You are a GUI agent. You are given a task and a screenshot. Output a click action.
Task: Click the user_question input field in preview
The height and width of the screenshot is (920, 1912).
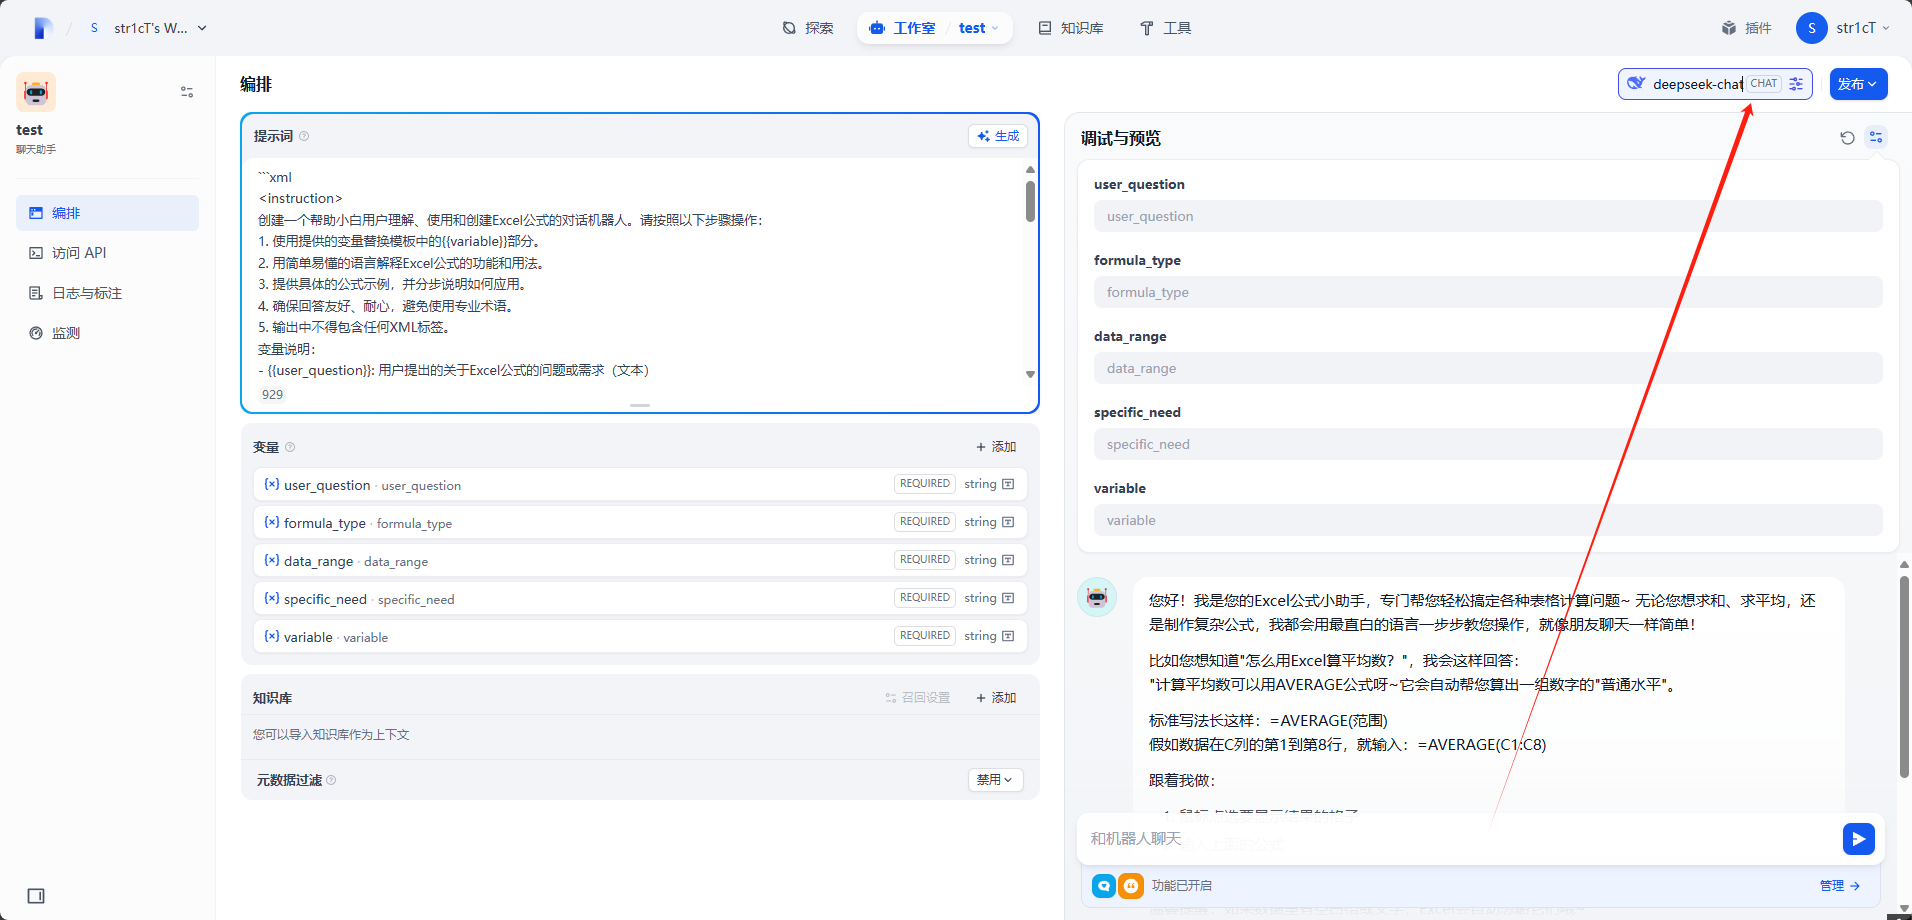click(x=1488, y=216)
